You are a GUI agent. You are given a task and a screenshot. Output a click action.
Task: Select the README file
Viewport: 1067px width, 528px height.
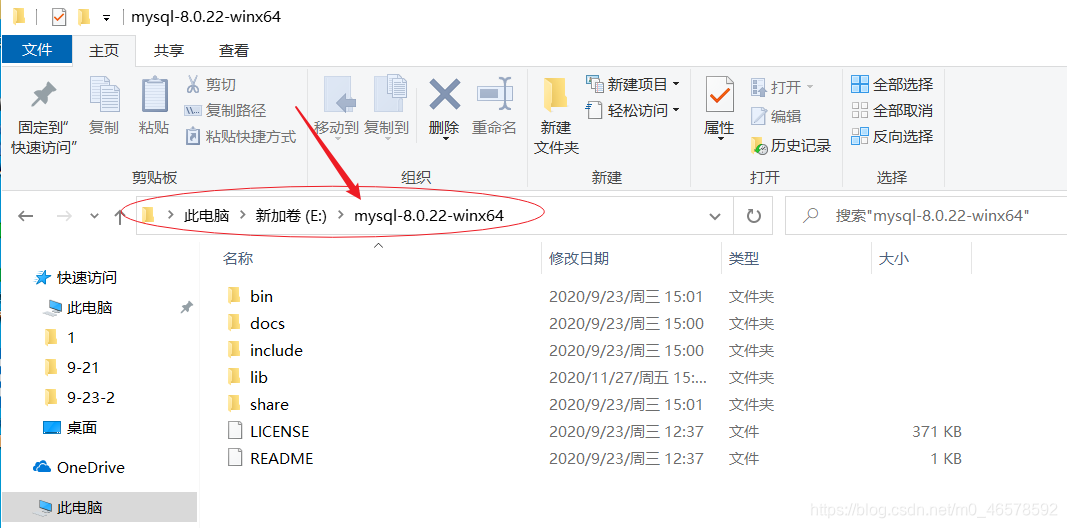pyautogui.click(x=282, y=459)
